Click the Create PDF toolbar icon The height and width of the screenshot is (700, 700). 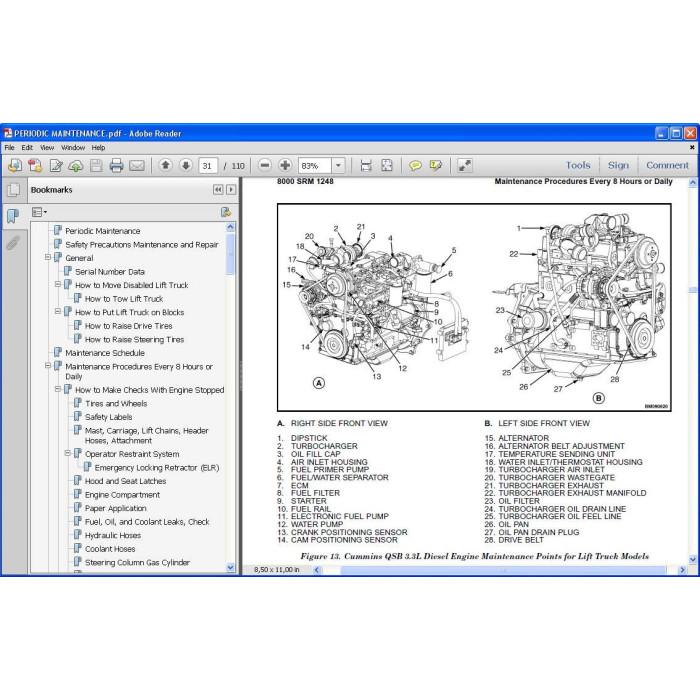point(14,166)
